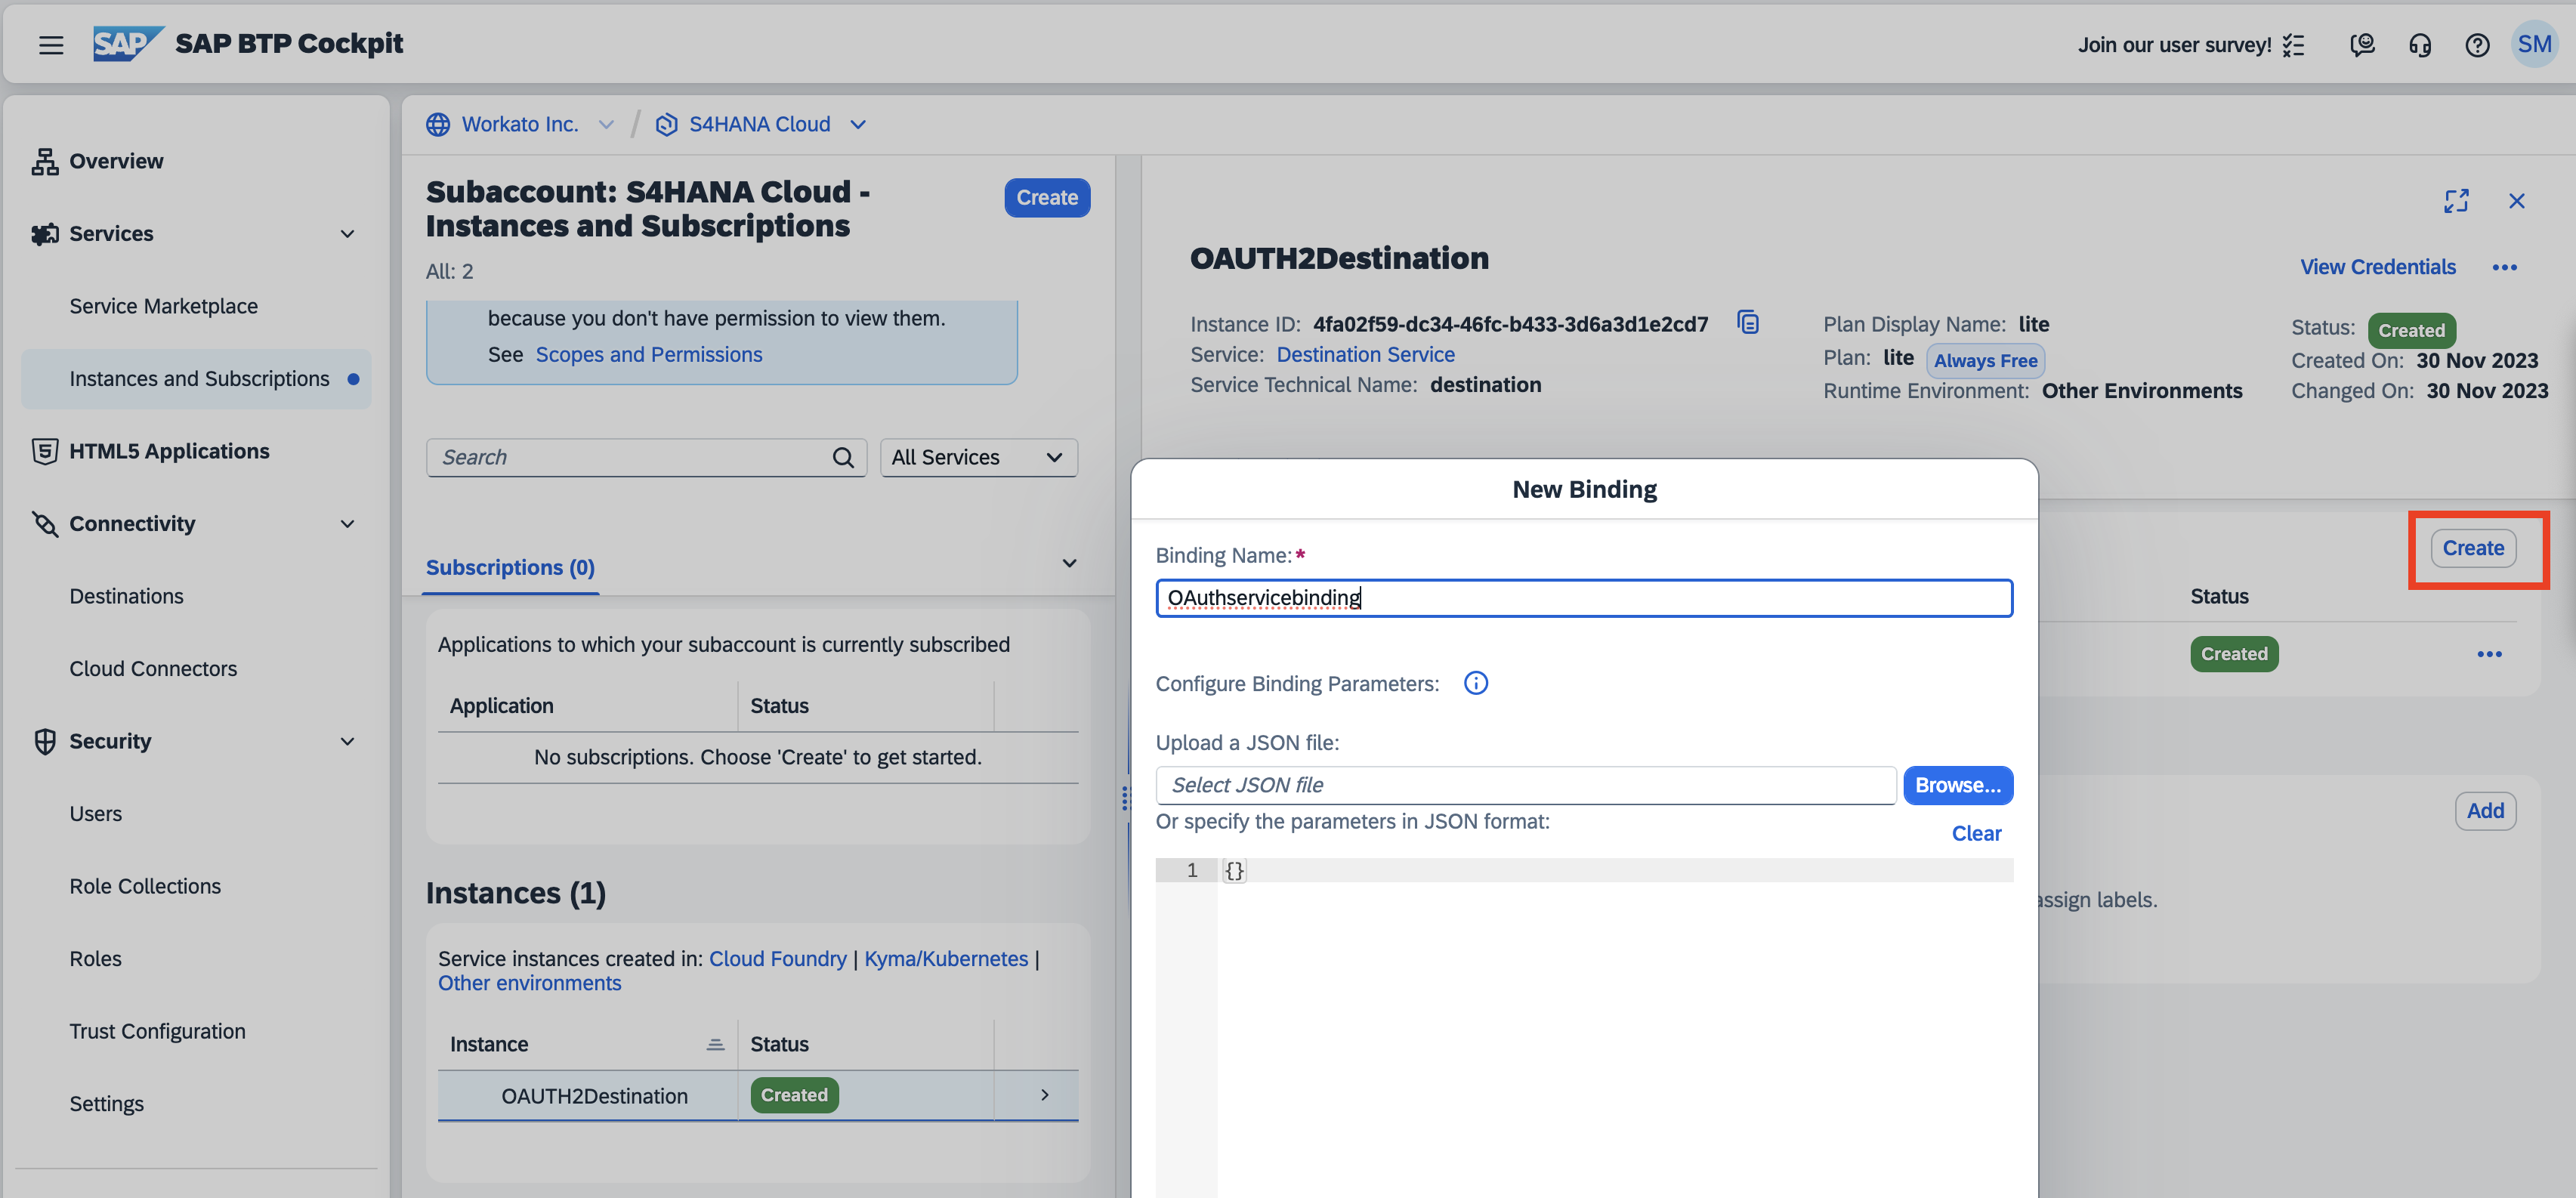Open the user survey checklist icon
Screen dimensions: 2576x1198
[2293, 44]
